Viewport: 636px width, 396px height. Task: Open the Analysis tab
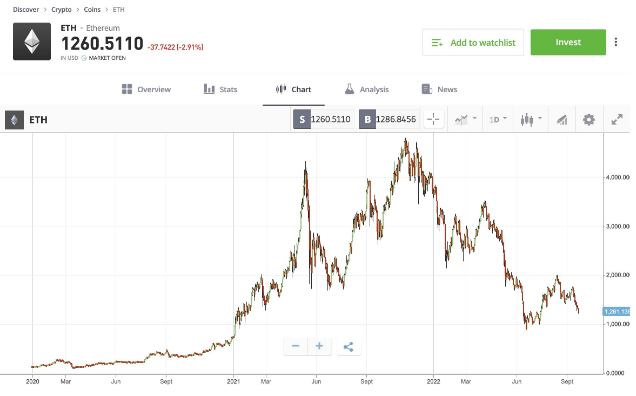pos(367,89)
